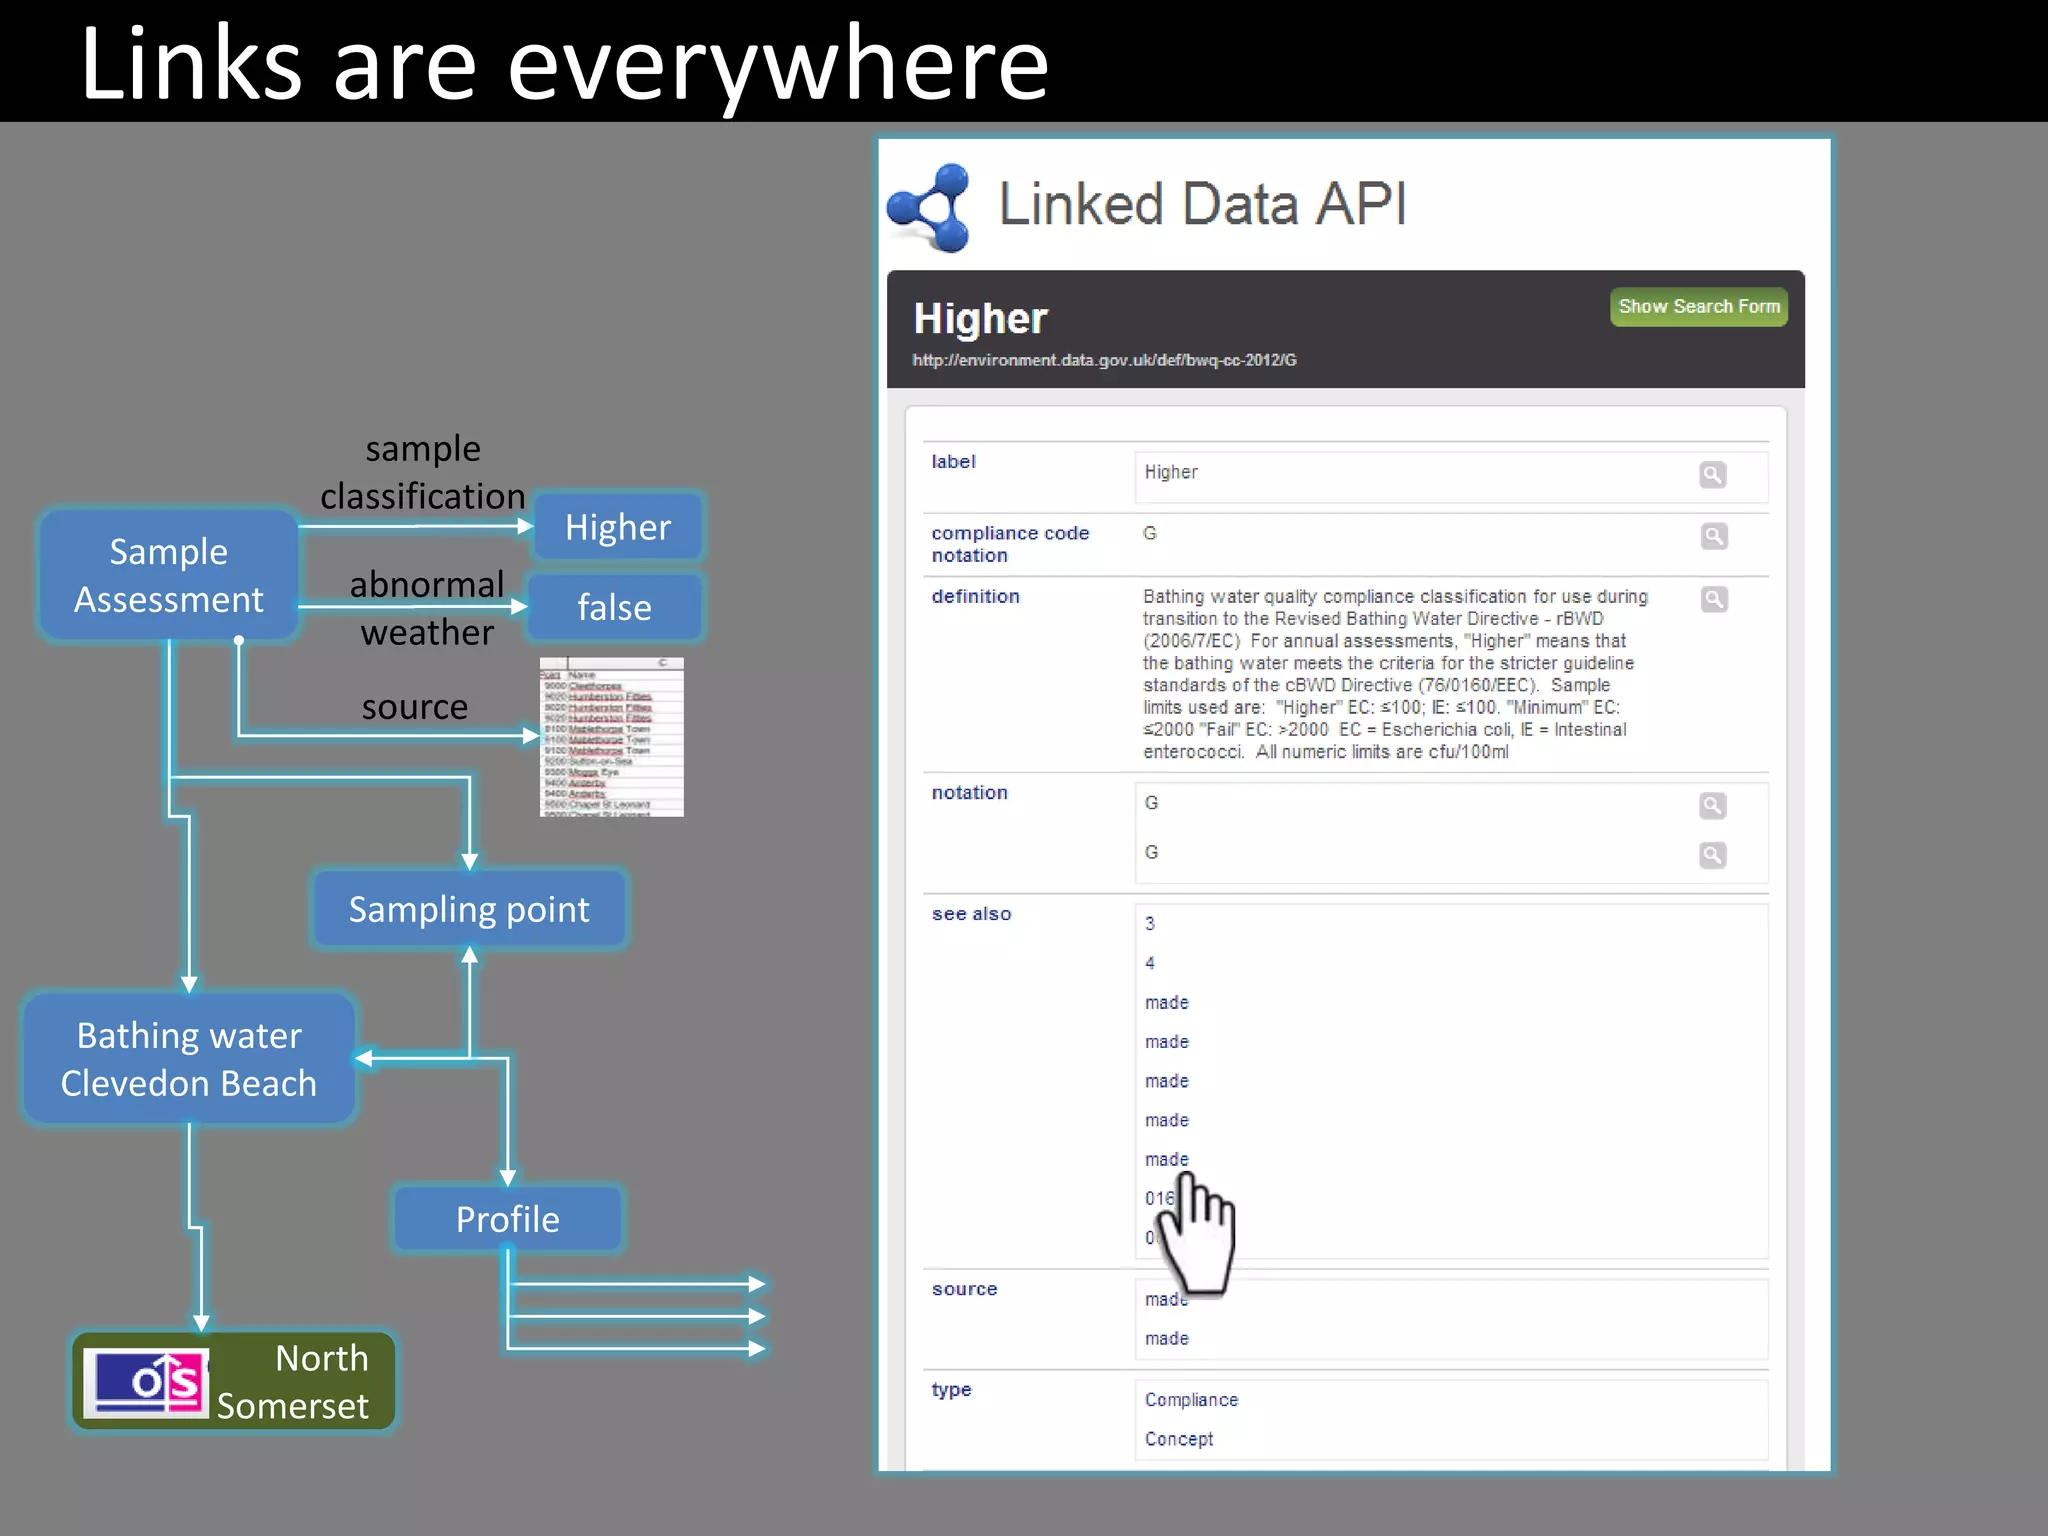Select the Sample Assessment box
This screenshot has height=1536, width=2048.
click(x=168, y=575)
